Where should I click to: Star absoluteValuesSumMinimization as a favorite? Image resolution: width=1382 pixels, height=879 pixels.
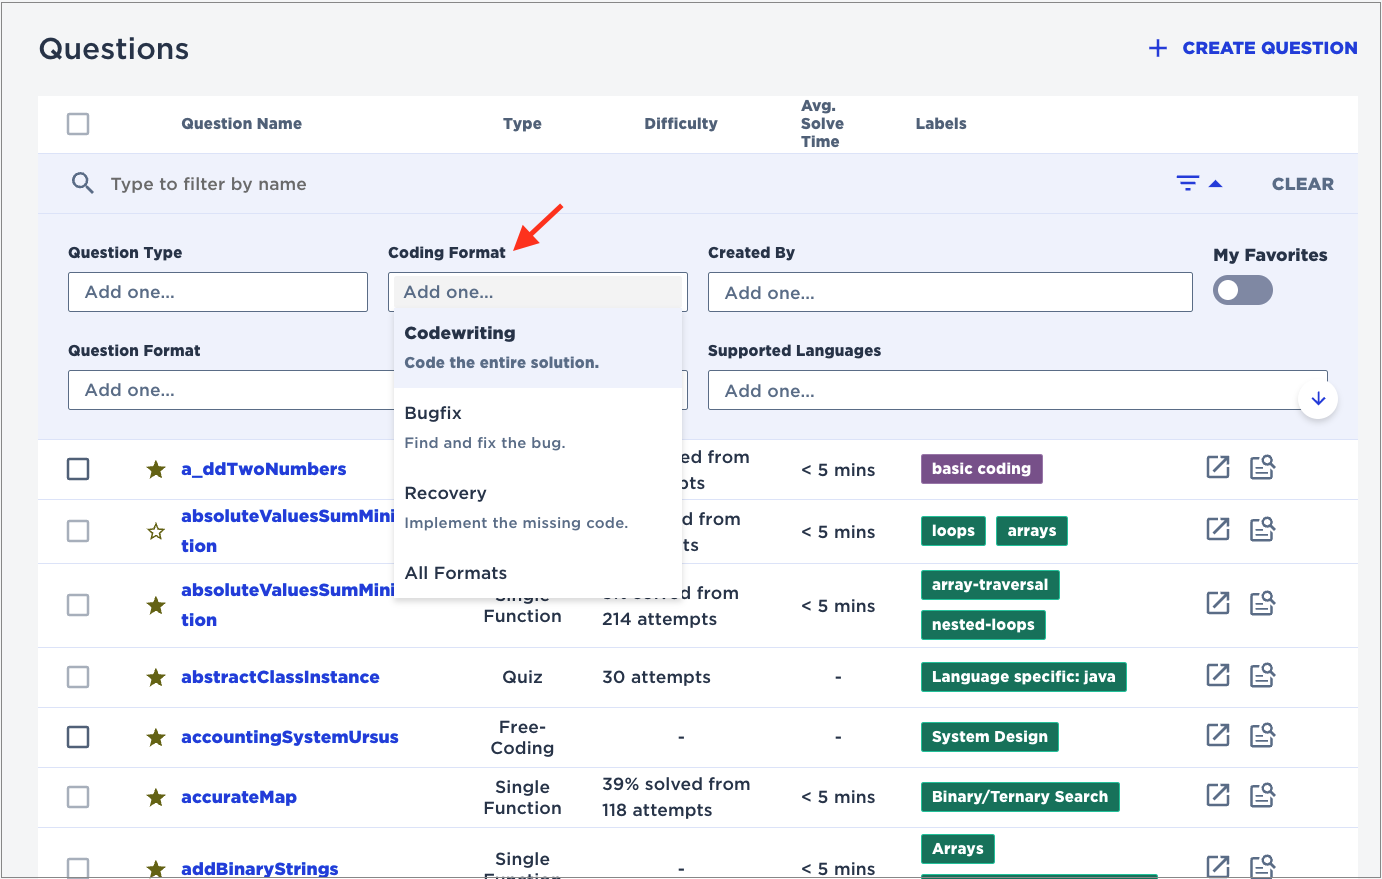(155, 531)
